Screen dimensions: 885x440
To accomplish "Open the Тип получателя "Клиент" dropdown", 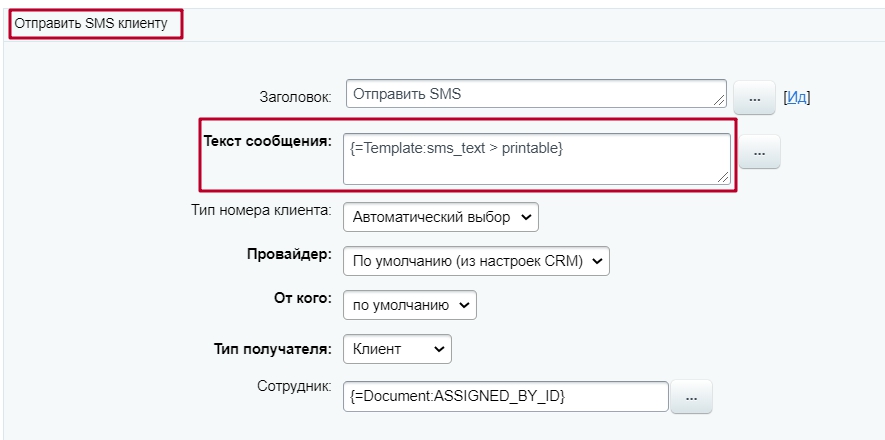I will 397,349.
